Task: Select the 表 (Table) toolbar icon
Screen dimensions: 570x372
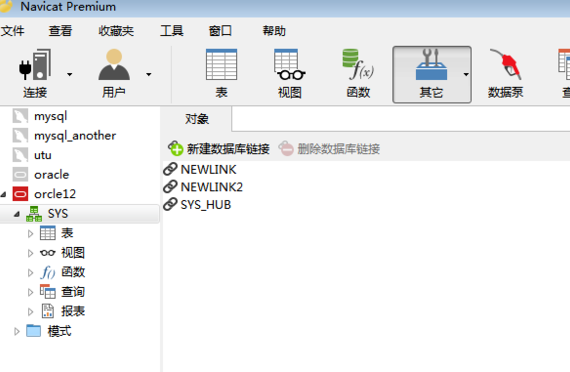Action: tap(221, 65)
